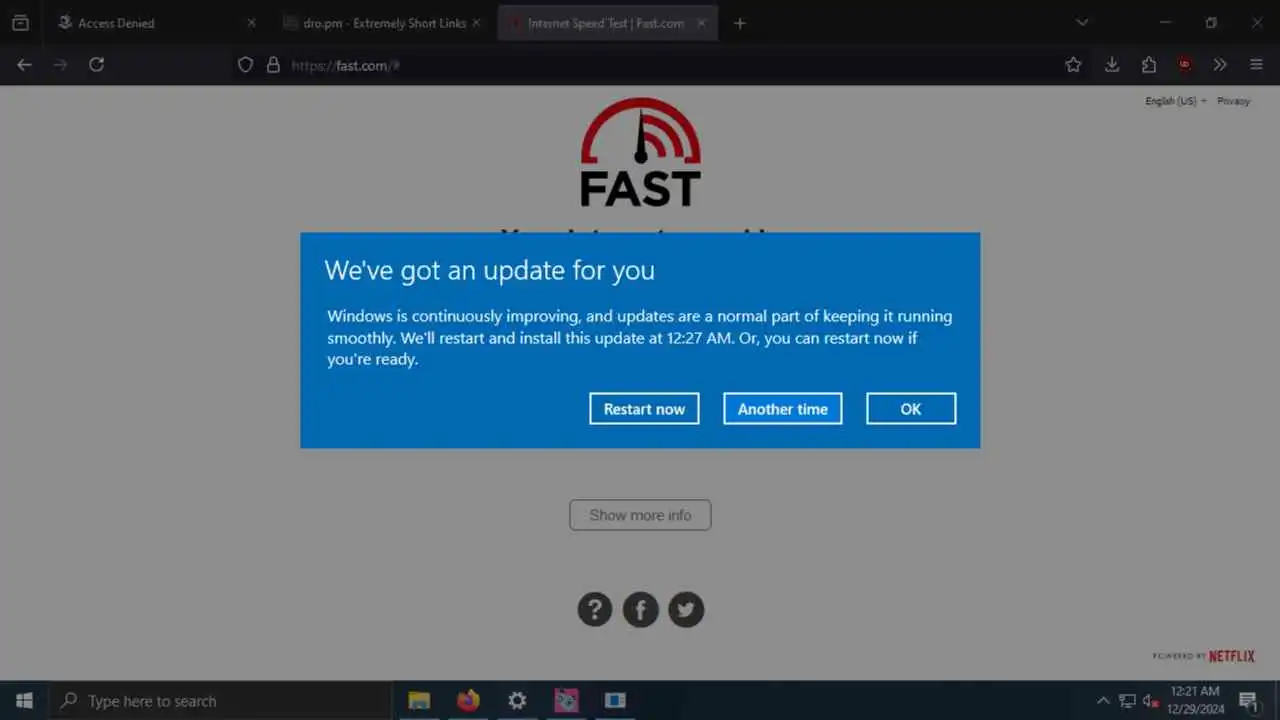Open a new browser tab
1280x720 pixels.
tap(740, 23)
